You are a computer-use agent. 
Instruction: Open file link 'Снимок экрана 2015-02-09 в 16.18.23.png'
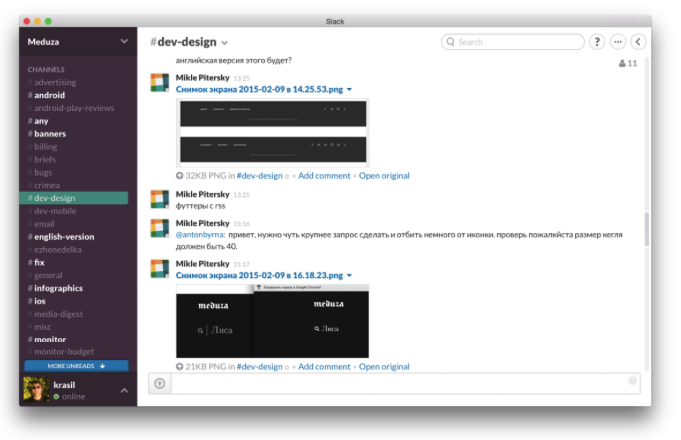(x=259, y=275)
